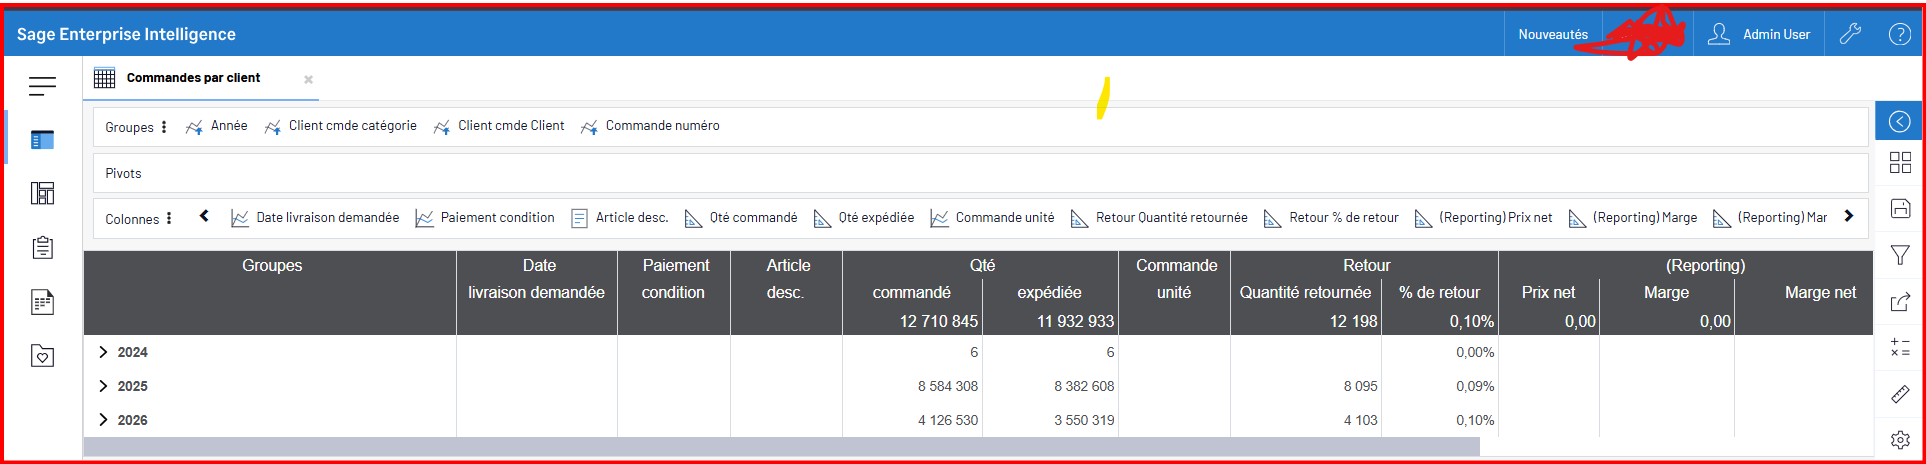The image size is (1926, 464).
Task: Open the filter funnel icon
Action: (1900, 255)
